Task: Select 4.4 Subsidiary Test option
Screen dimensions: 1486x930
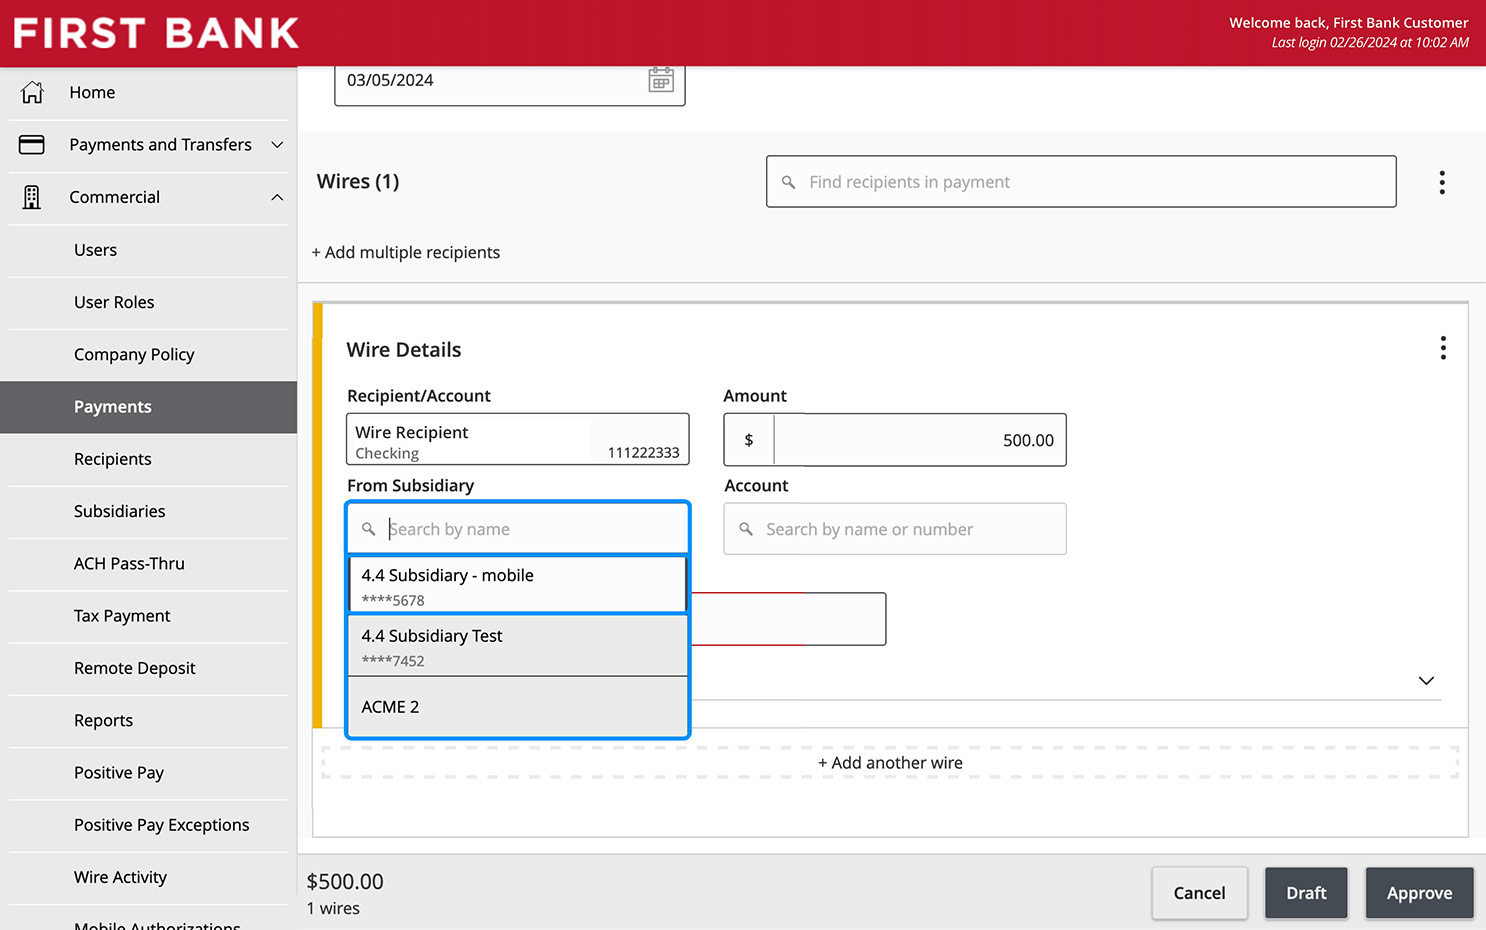Action: [x=518, y=646]
